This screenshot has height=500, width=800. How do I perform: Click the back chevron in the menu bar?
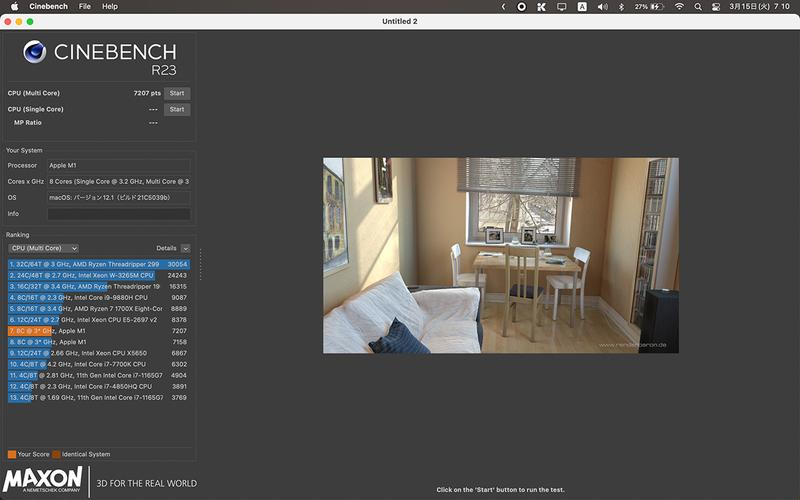pos(504,7)
